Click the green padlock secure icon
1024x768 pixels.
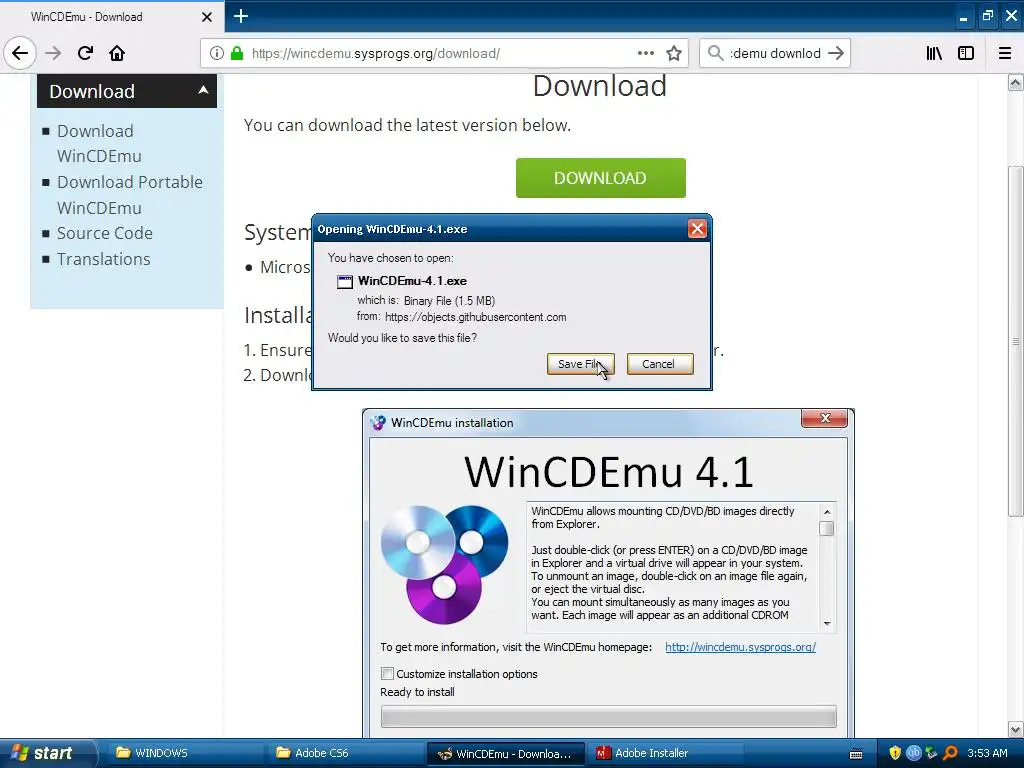coord(236,53)
